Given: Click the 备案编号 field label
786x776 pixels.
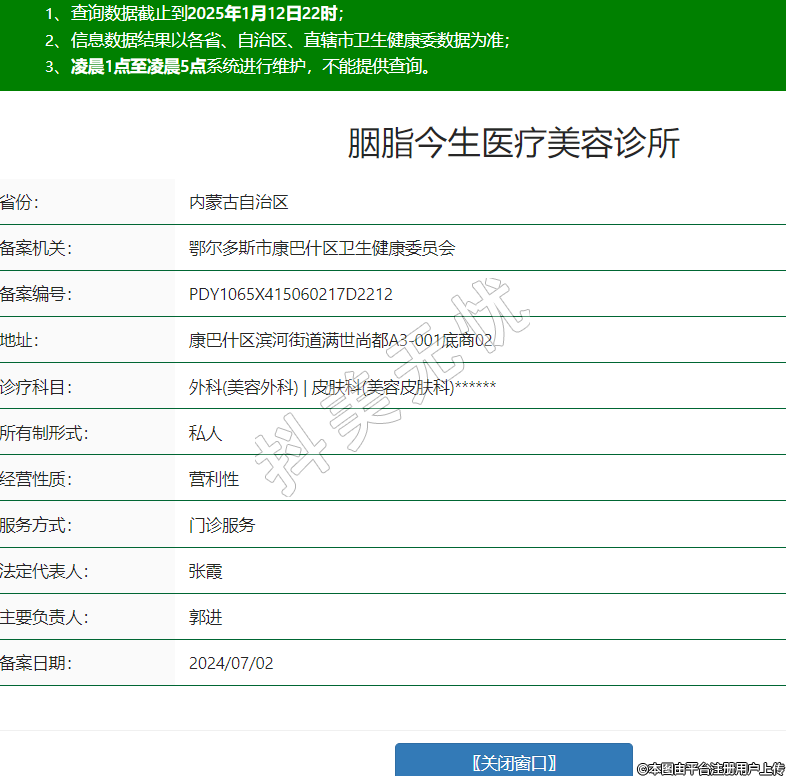Looking at the screenshot, I should (x=36, y=294).
